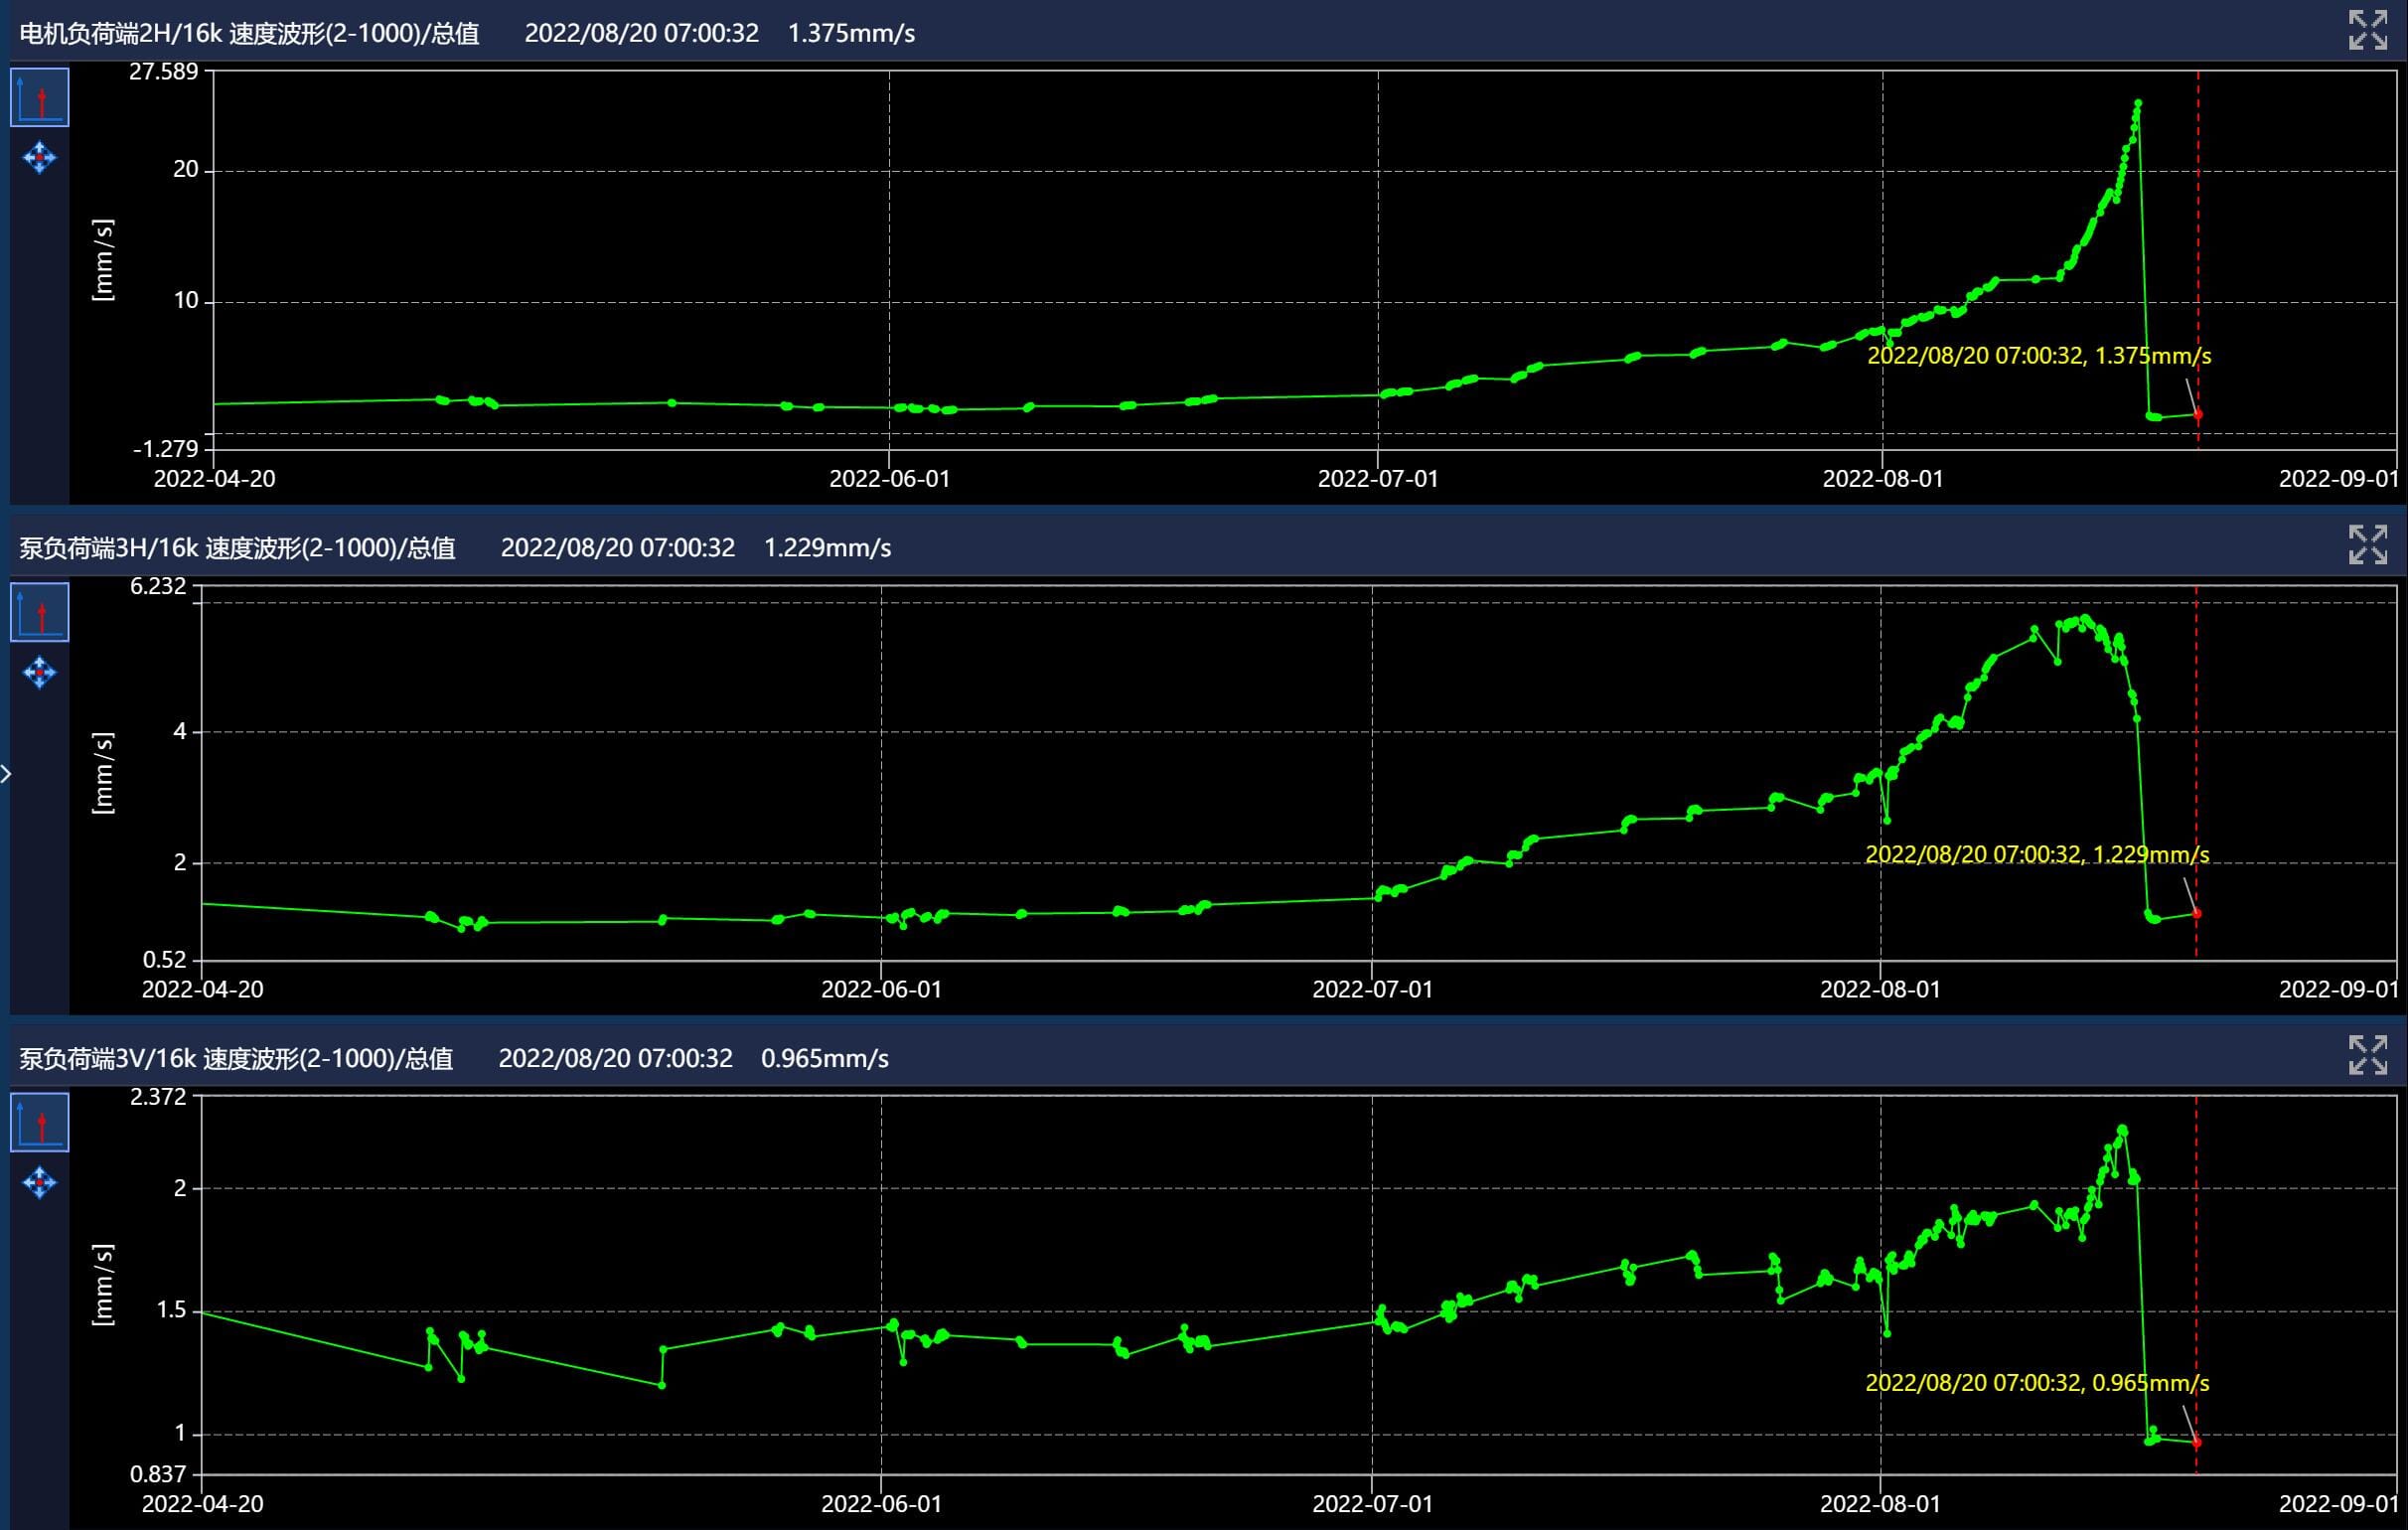This screenshot has width=2408, height=1530.
Task: Click the Y-axis scale icon in the 泵负荷端3H chart
Action: click(40, 612)
